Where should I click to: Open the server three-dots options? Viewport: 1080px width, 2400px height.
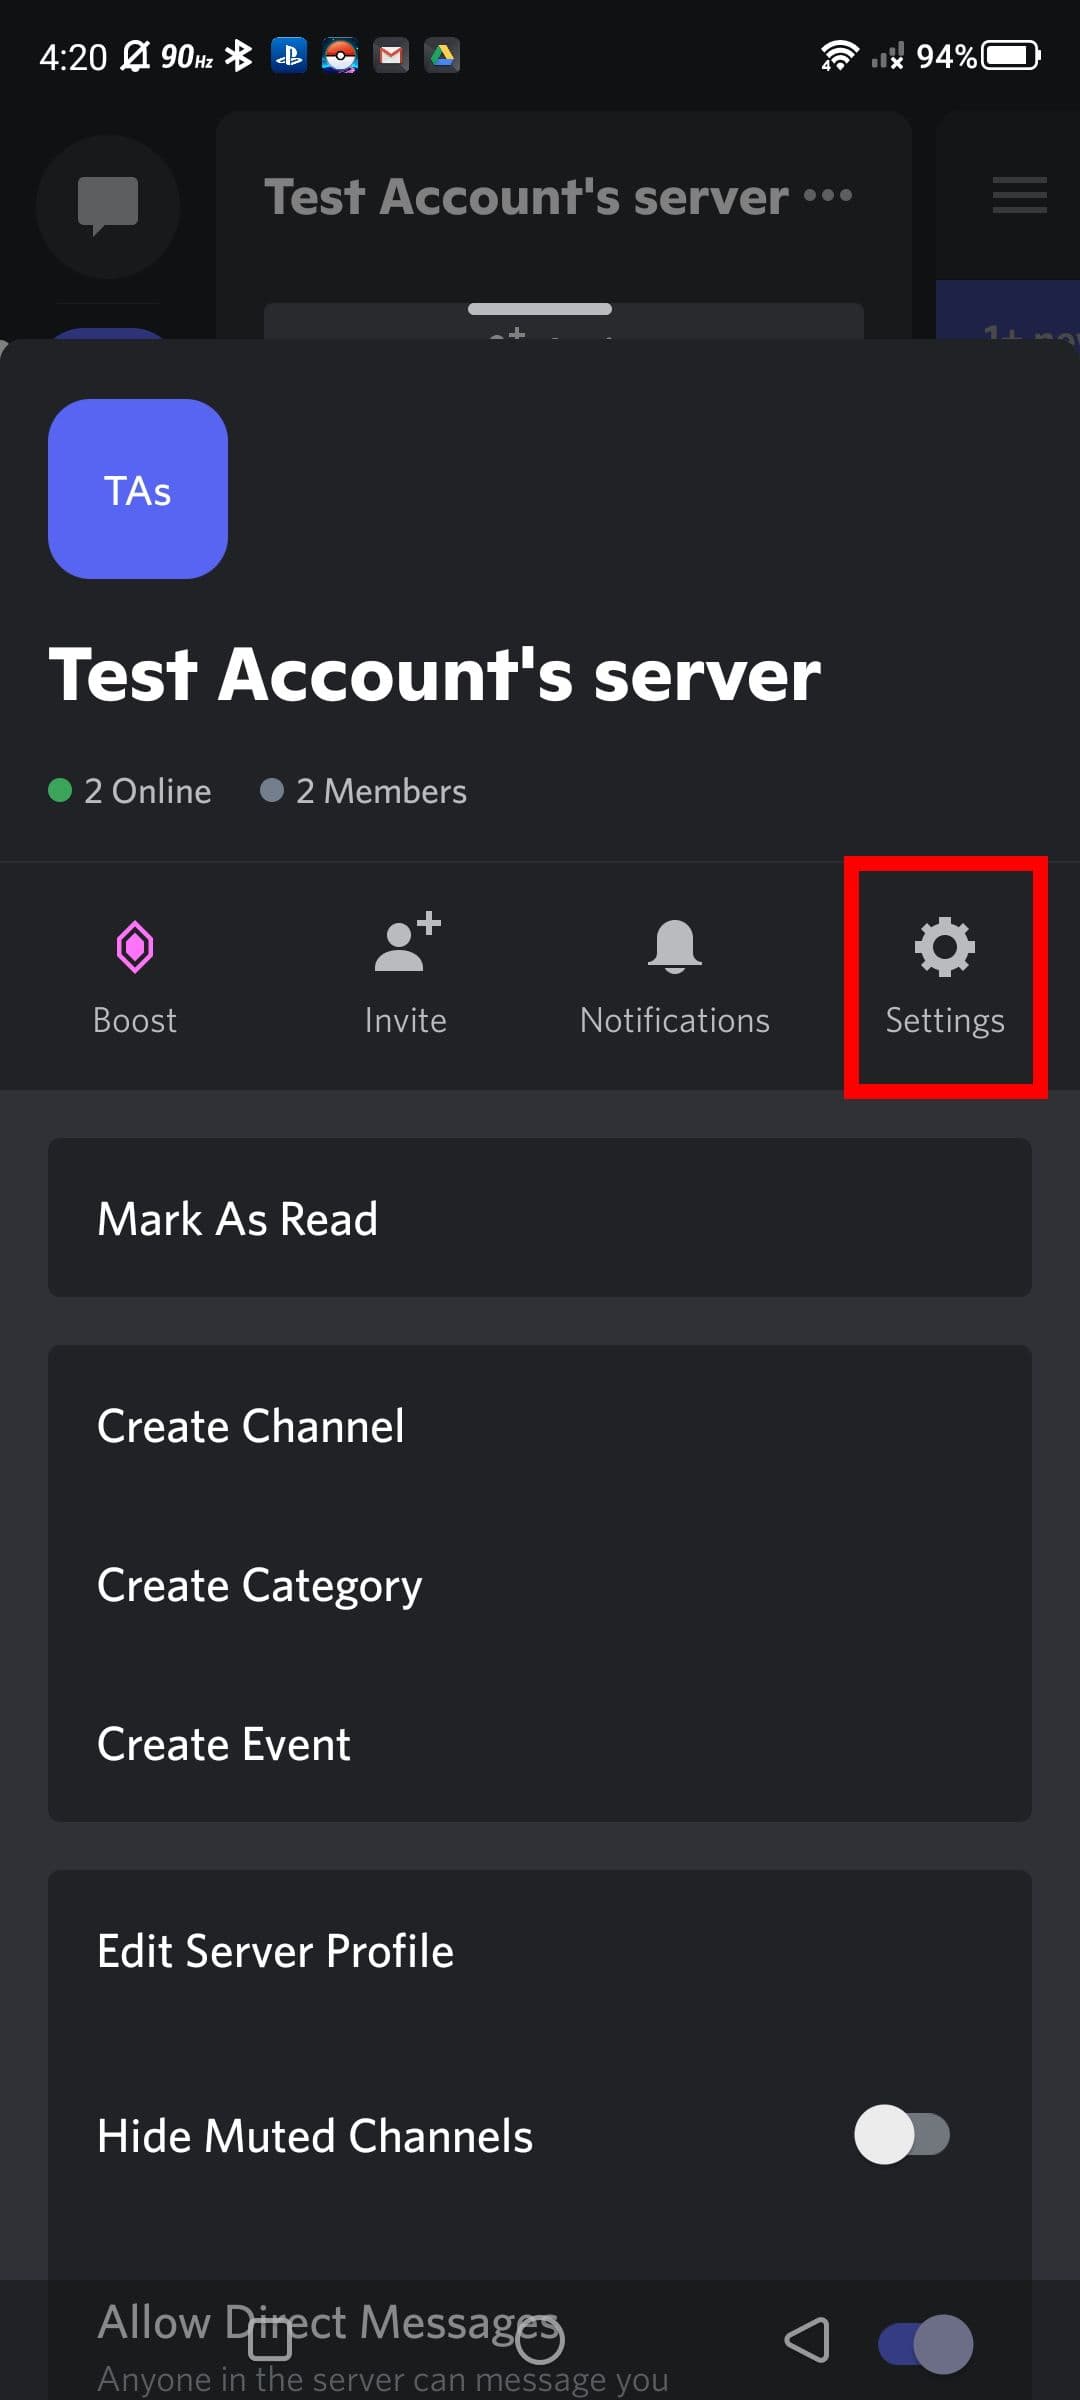point(829,195)
